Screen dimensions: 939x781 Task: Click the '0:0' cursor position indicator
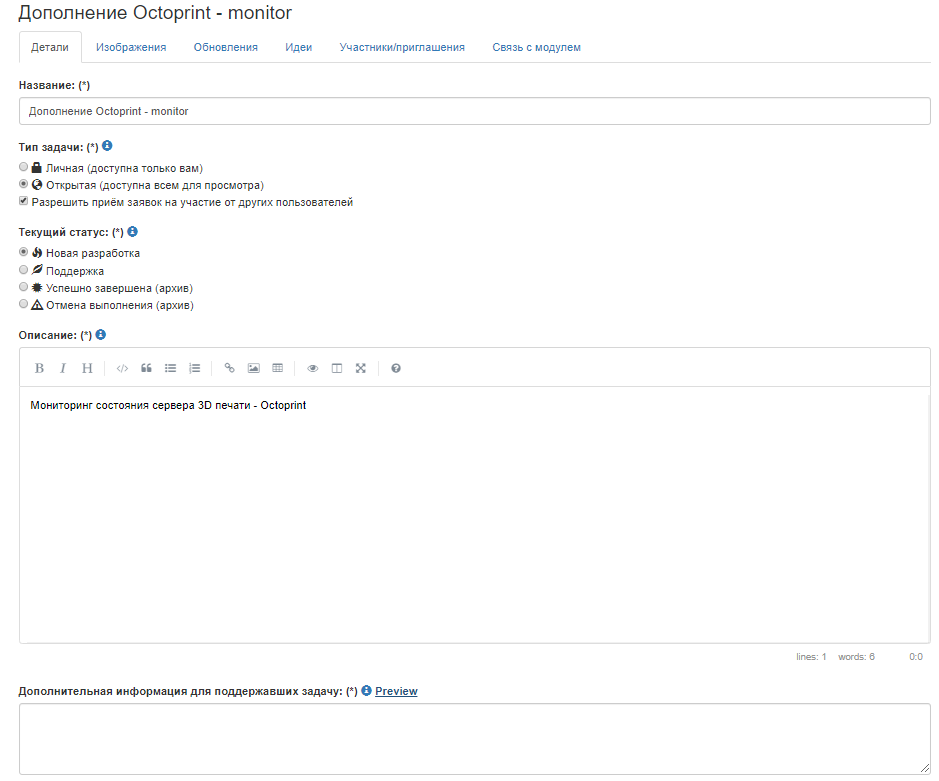pyautogui.click(x=916, y=657)
